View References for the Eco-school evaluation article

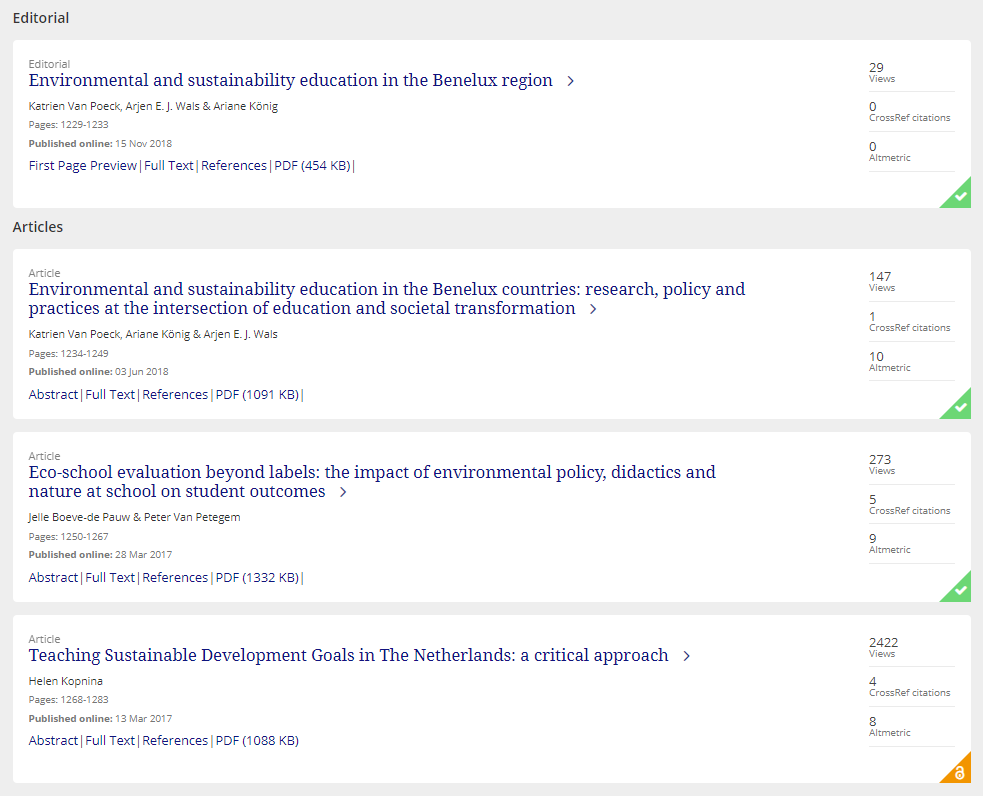[175, 578]
